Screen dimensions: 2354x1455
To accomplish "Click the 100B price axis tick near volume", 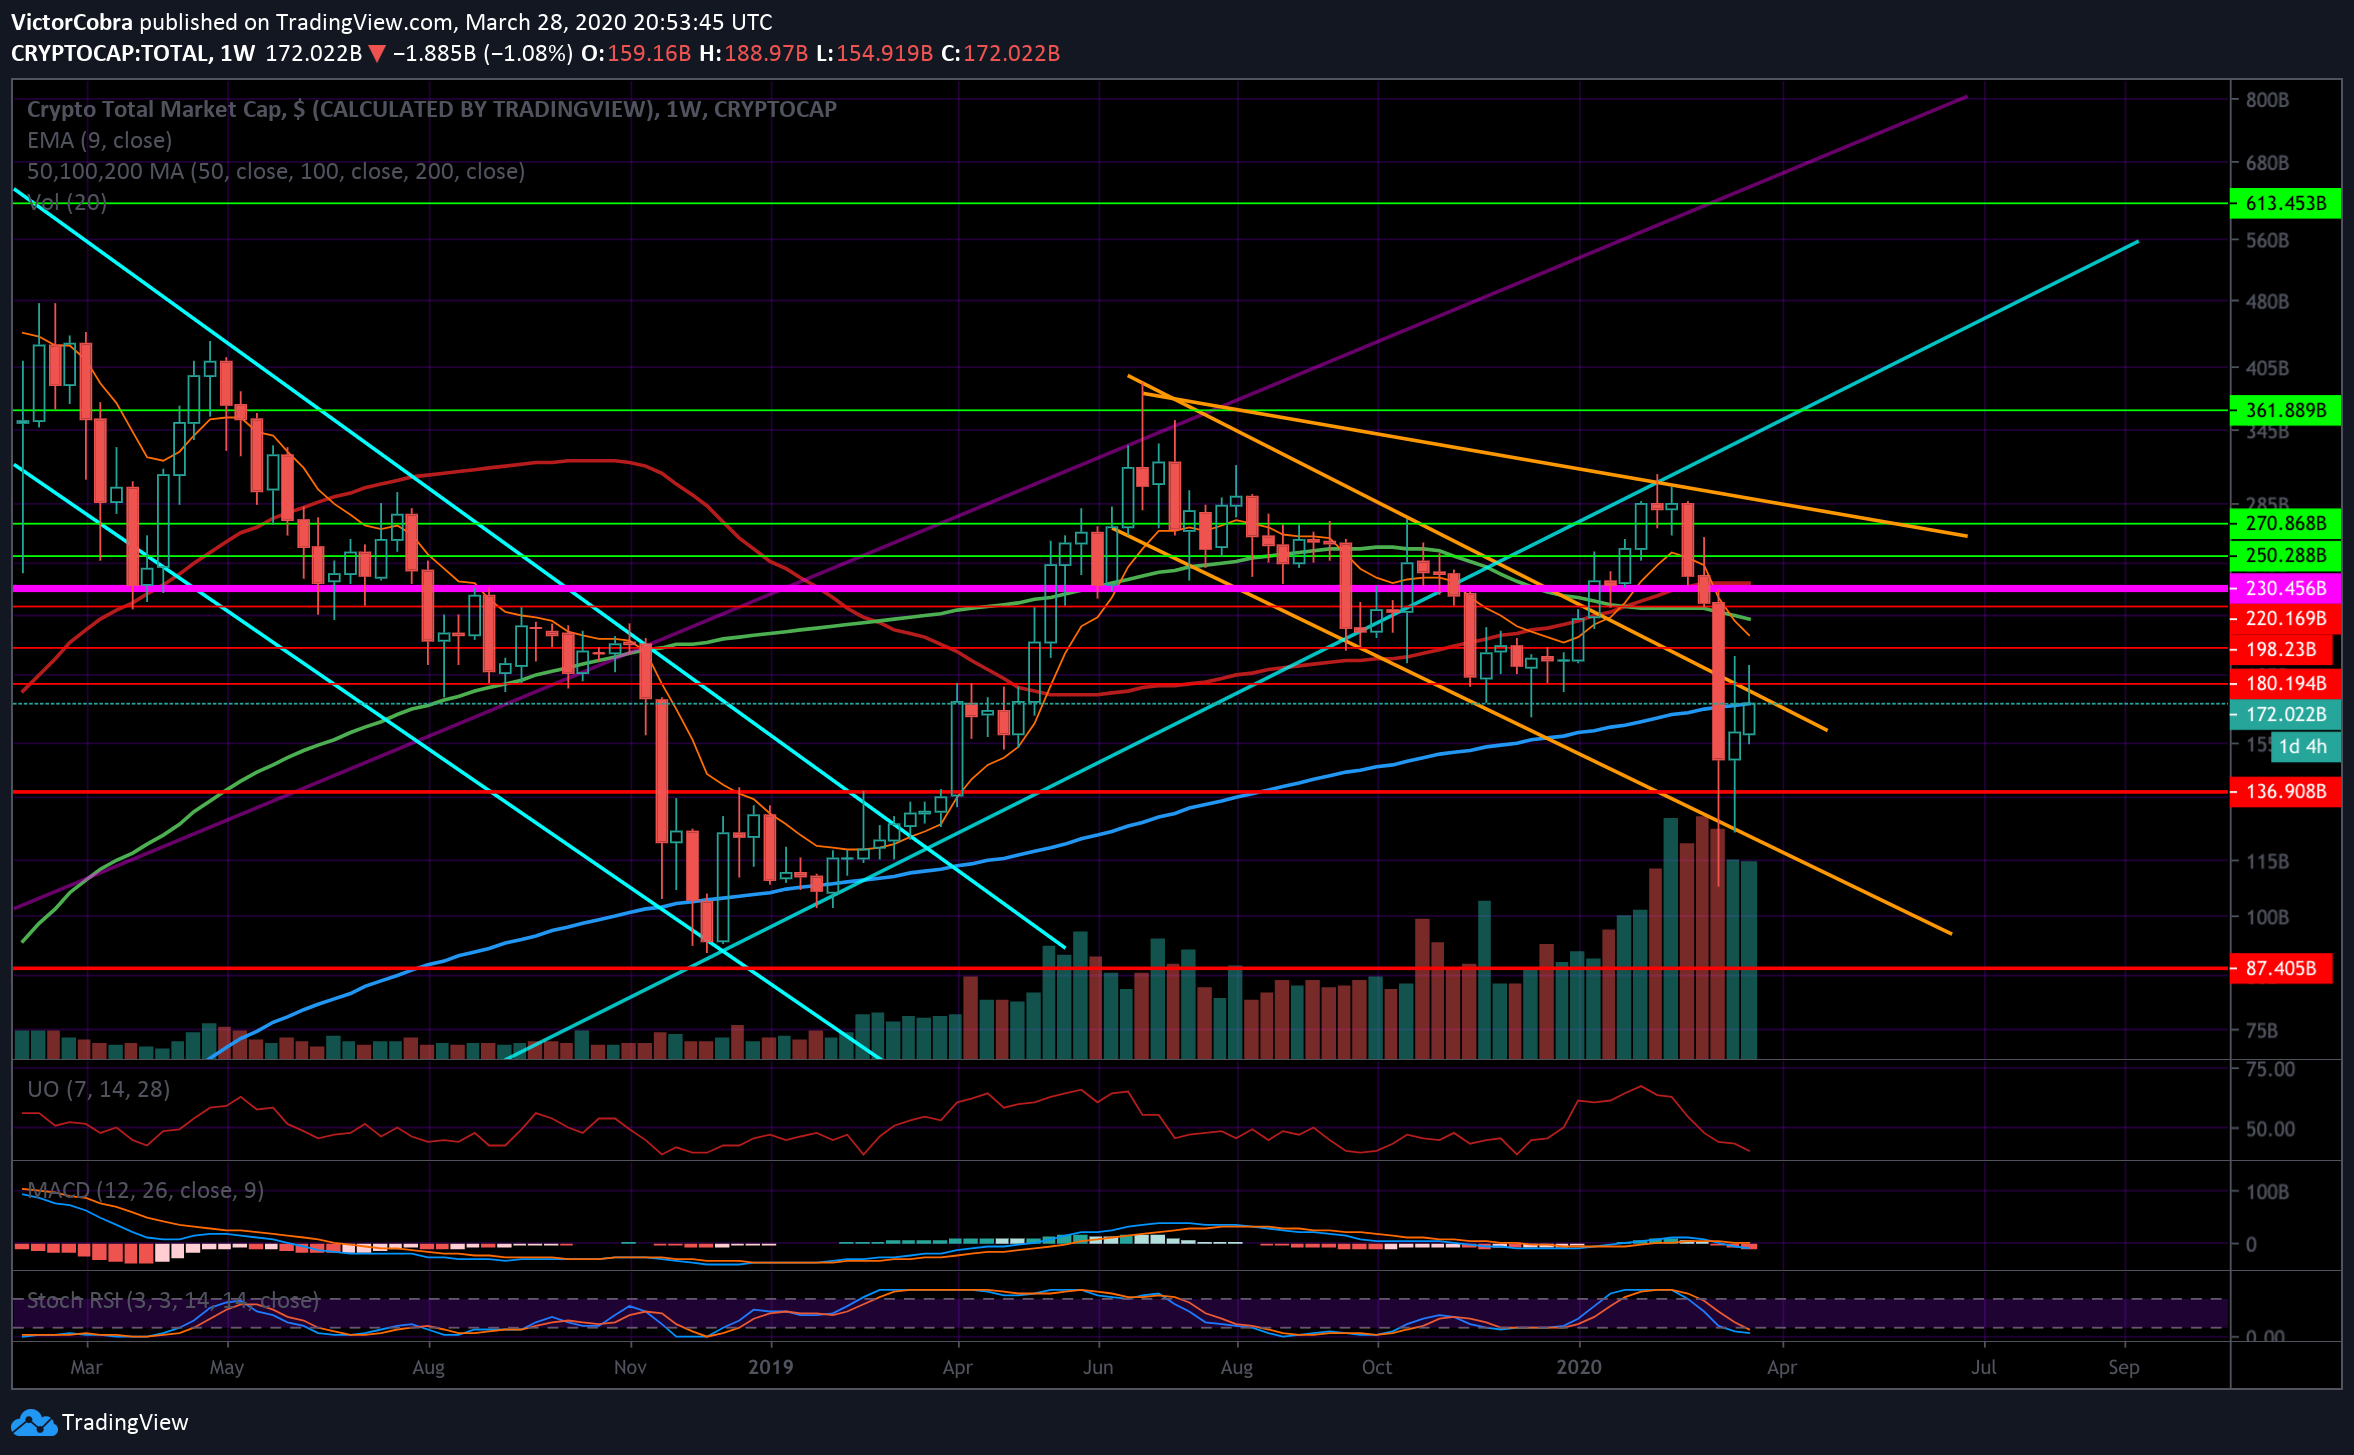I will (2267, 917).
